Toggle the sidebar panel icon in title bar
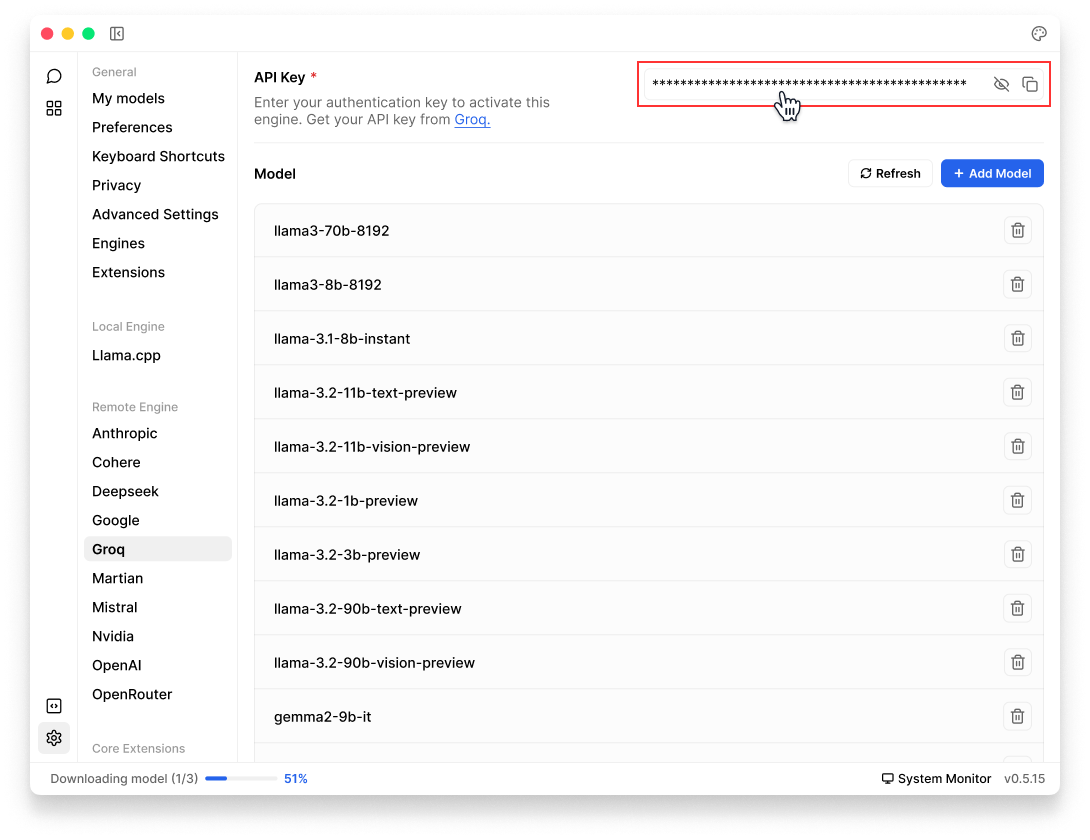1090x840 pixels. tap(117, 33)
